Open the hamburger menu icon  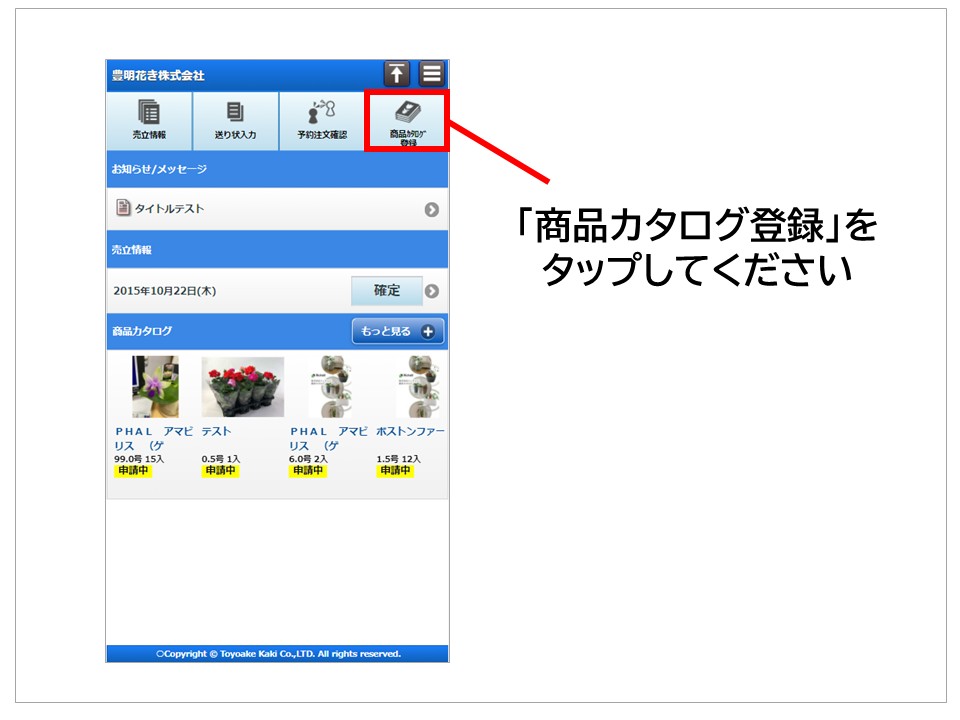click(431, 74)
